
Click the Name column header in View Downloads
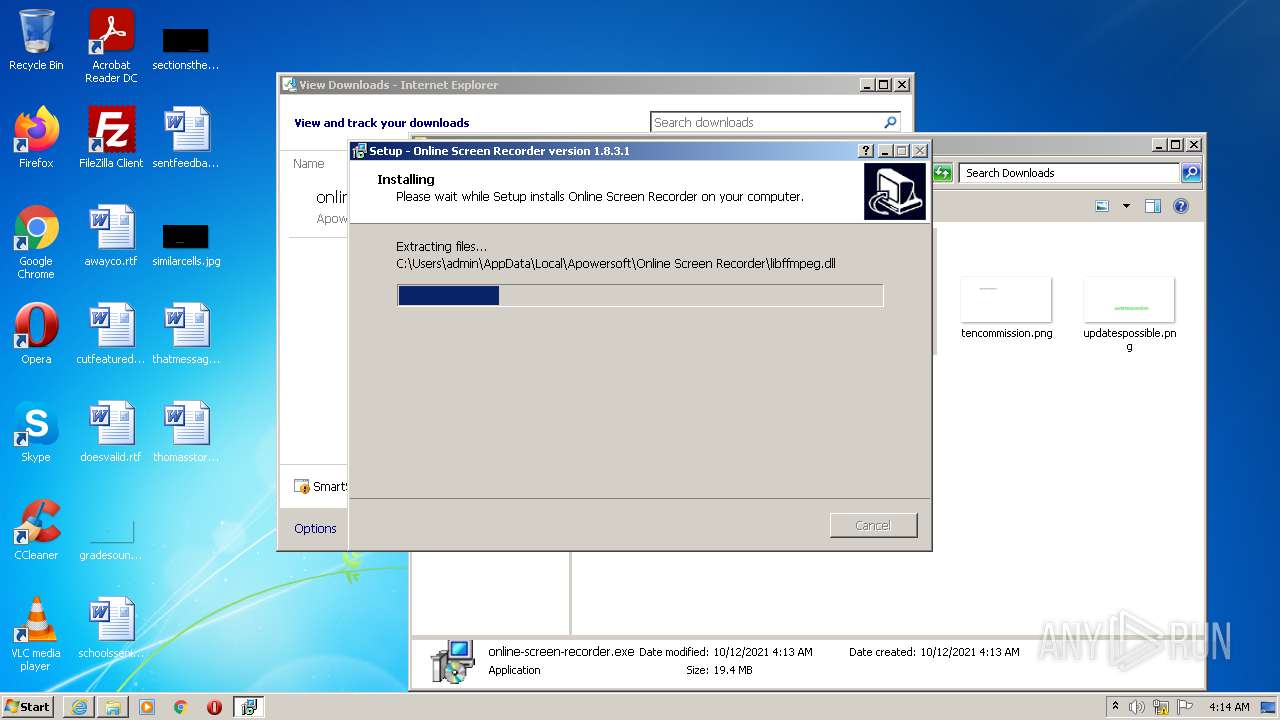click(309, 163)
